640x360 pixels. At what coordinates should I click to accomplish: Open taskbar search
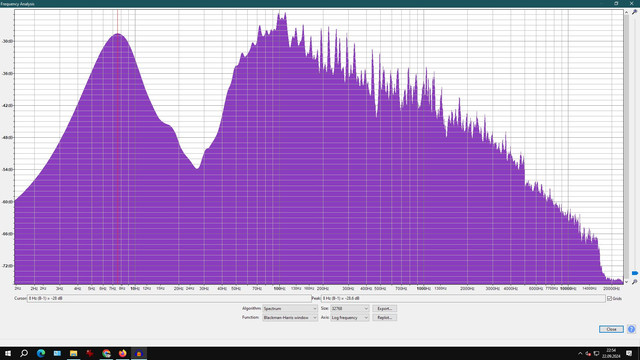coord(24,353)
